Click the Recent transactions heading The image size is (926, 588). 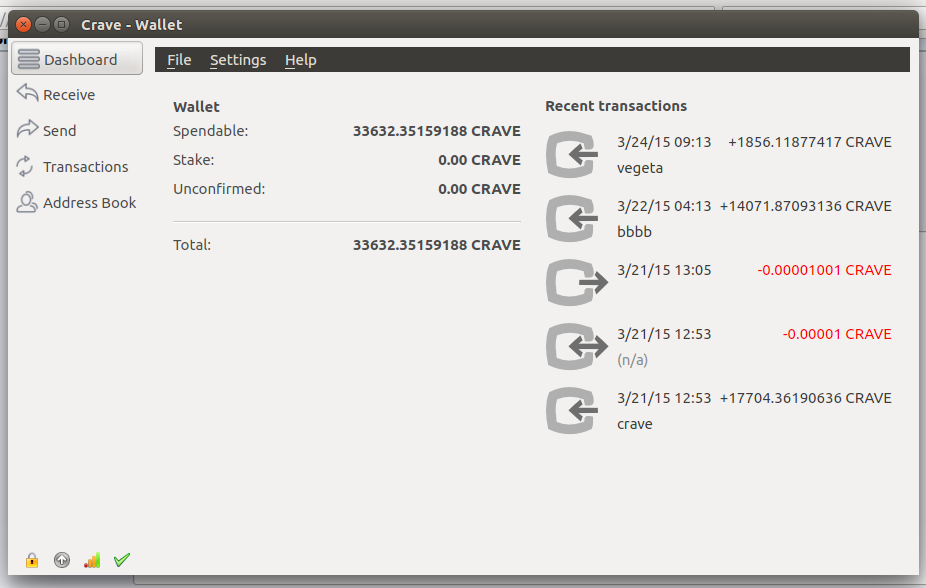pos(616,106)
